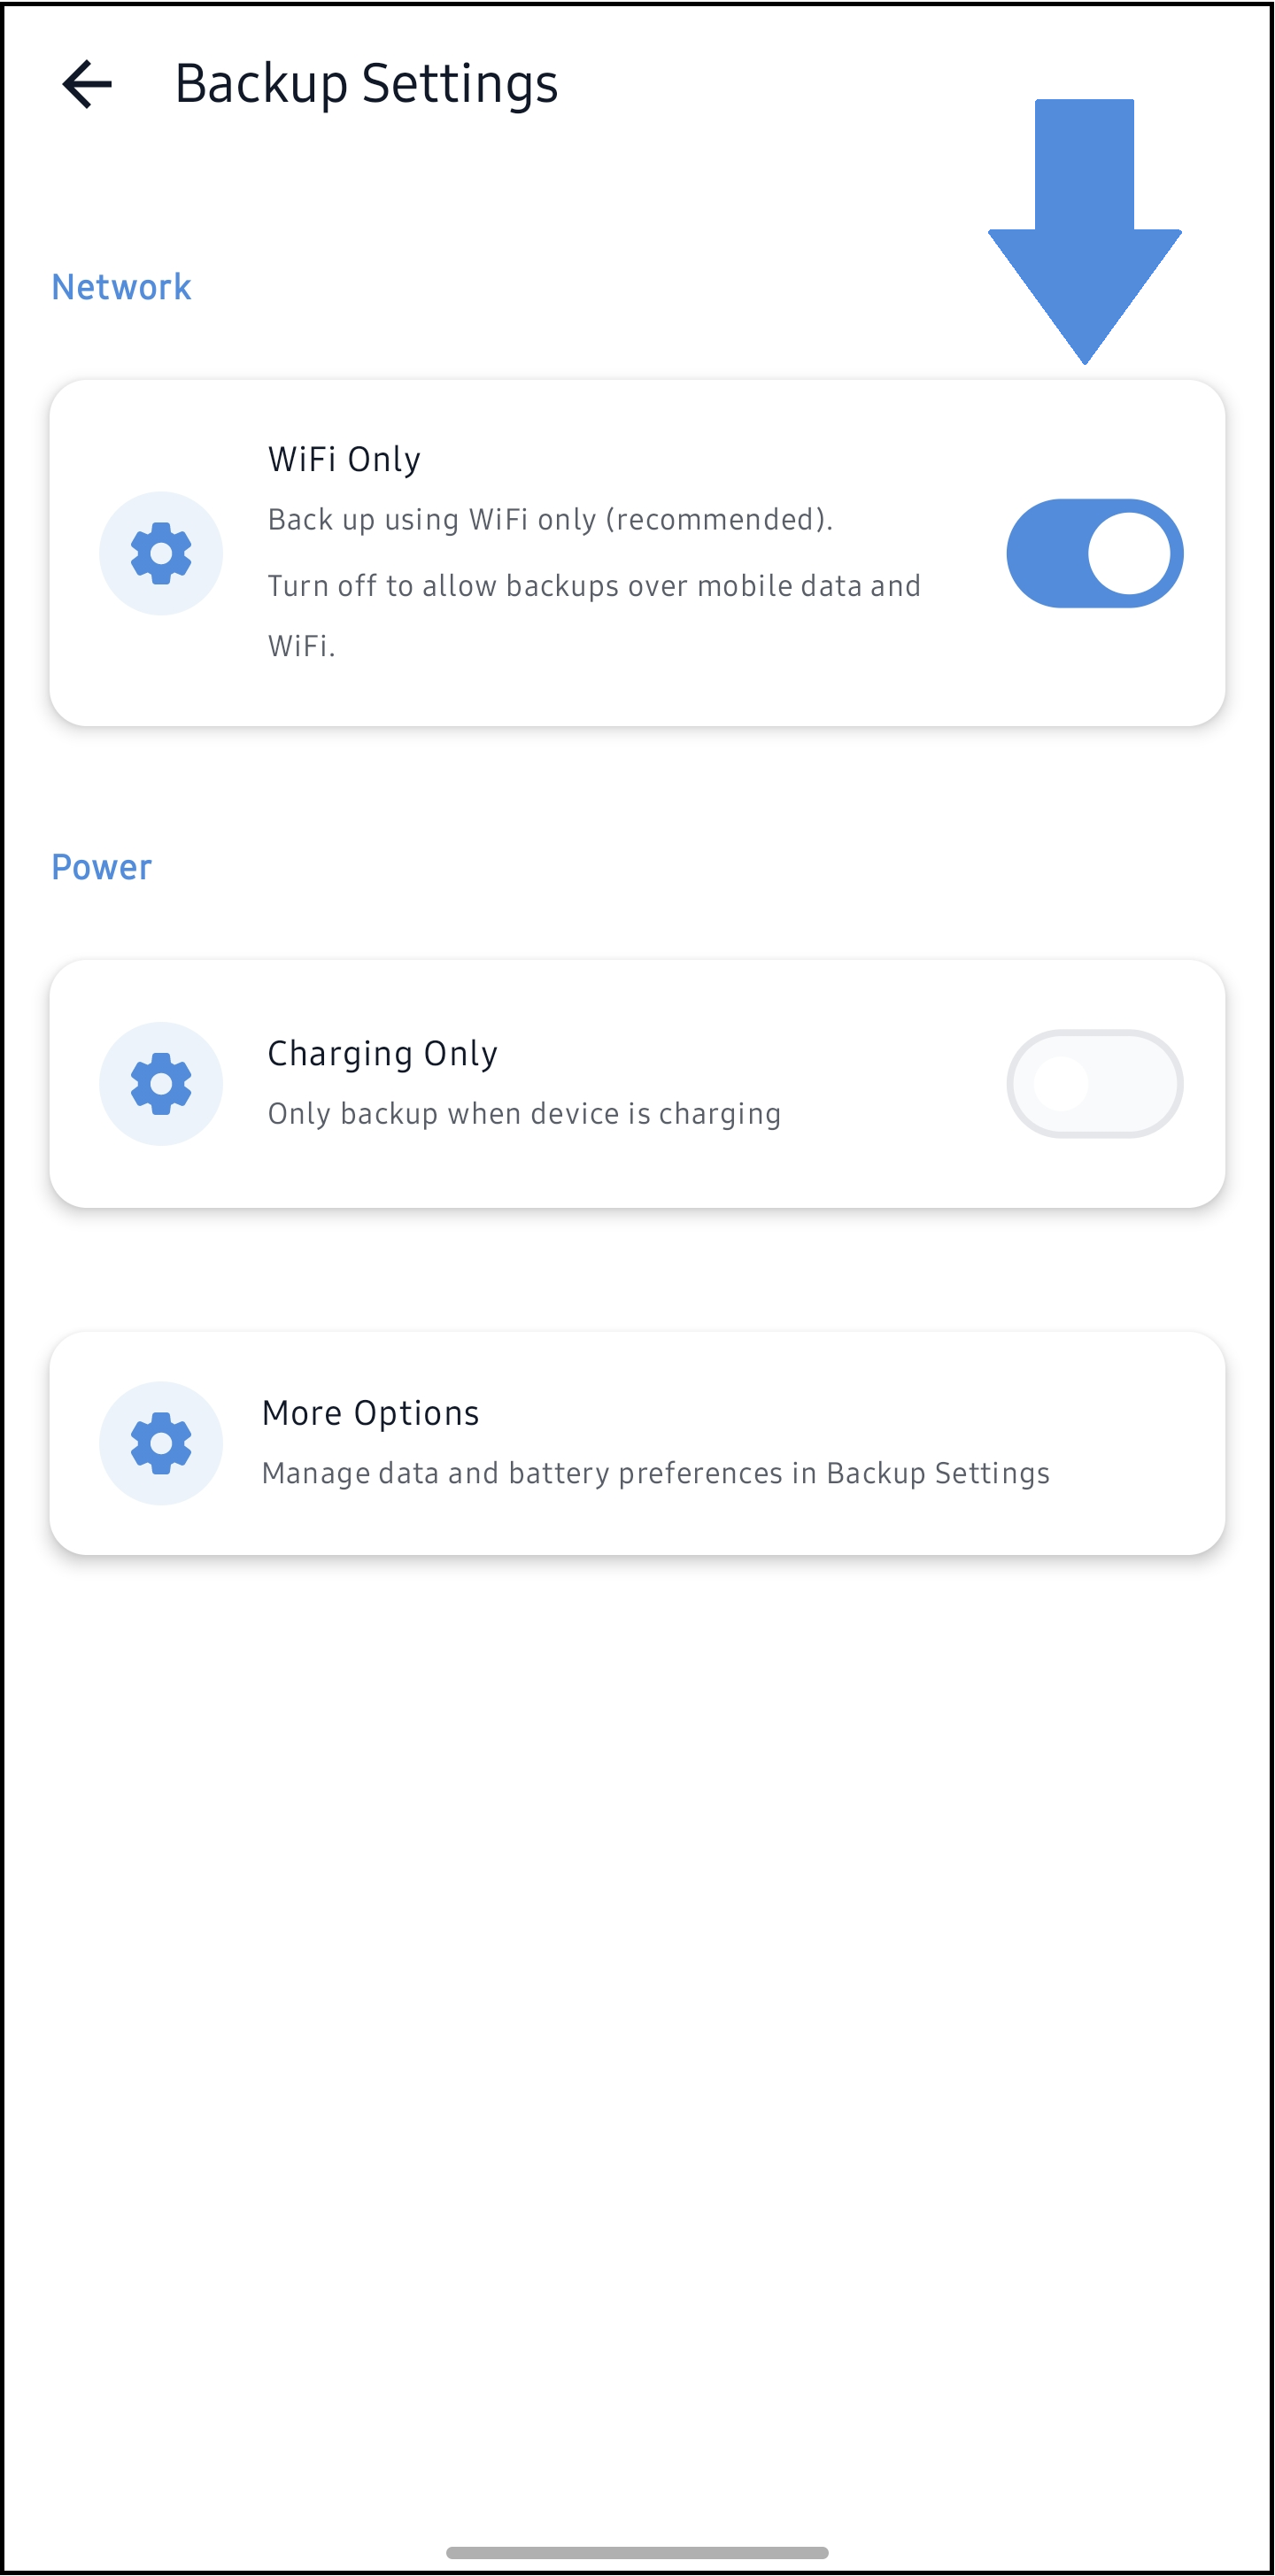Click the settings cog inside the Network card

click(x=161, y=552)
